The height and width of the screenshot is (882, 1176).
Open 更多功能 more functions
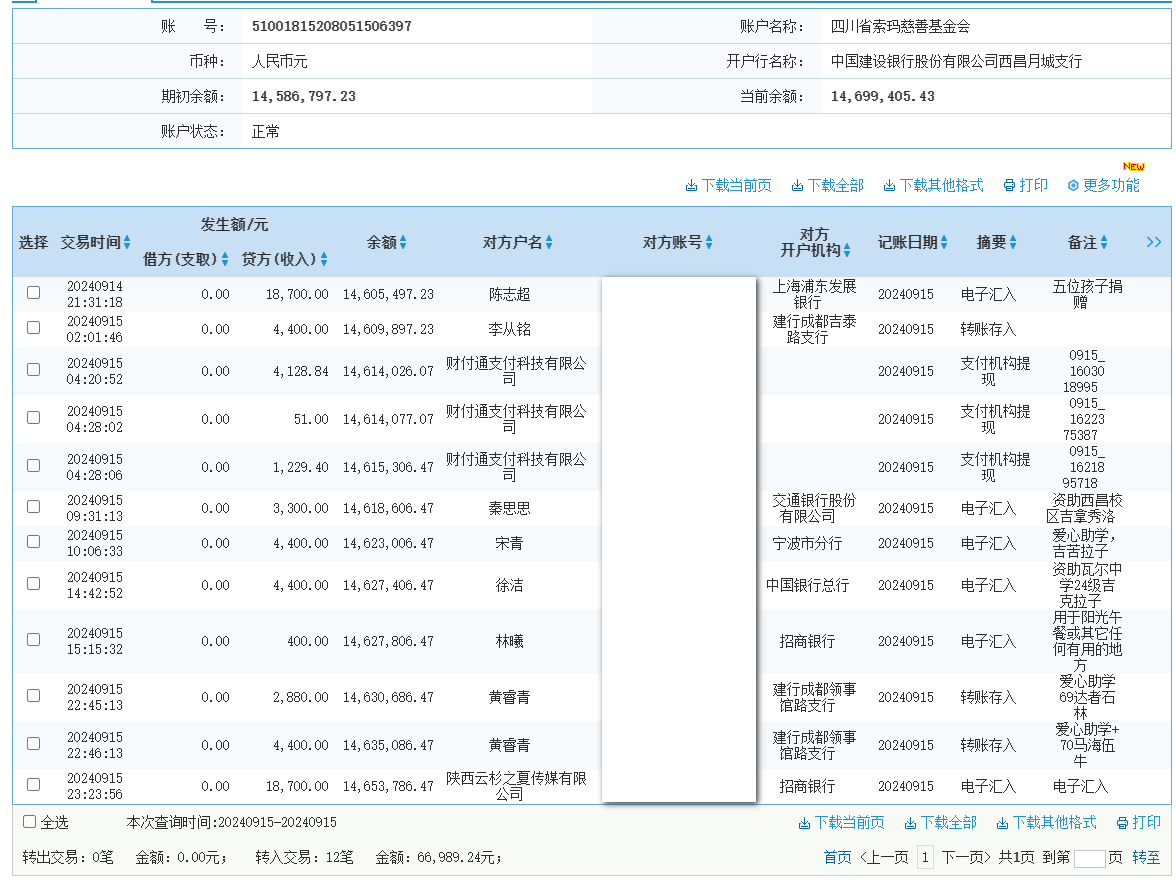tap(1103, 185)
